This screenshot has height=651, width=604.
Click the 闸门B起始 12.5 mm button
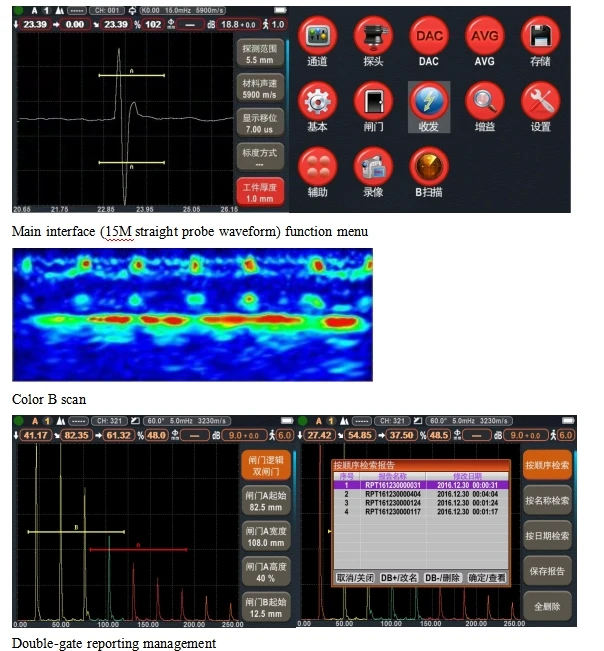point(266,607)
